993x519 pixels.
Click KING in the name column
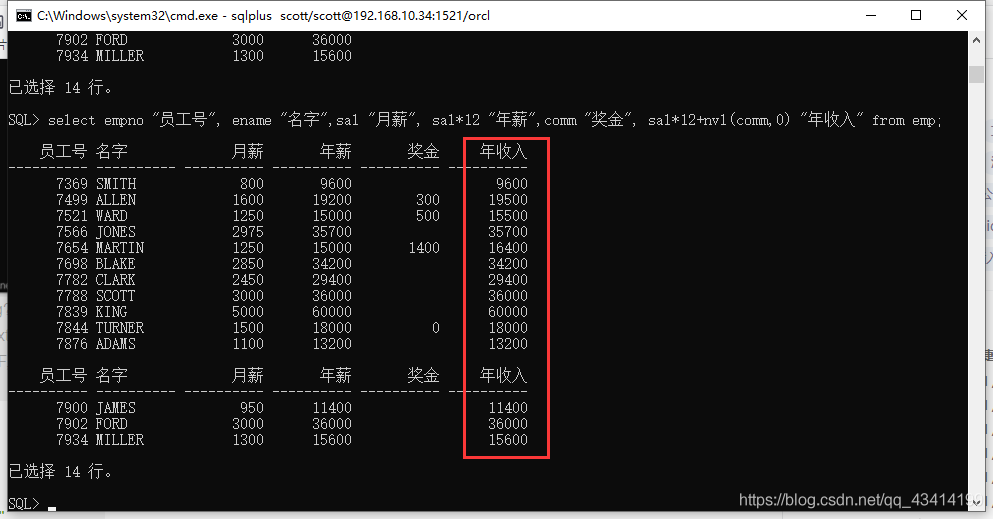(111, 311)
